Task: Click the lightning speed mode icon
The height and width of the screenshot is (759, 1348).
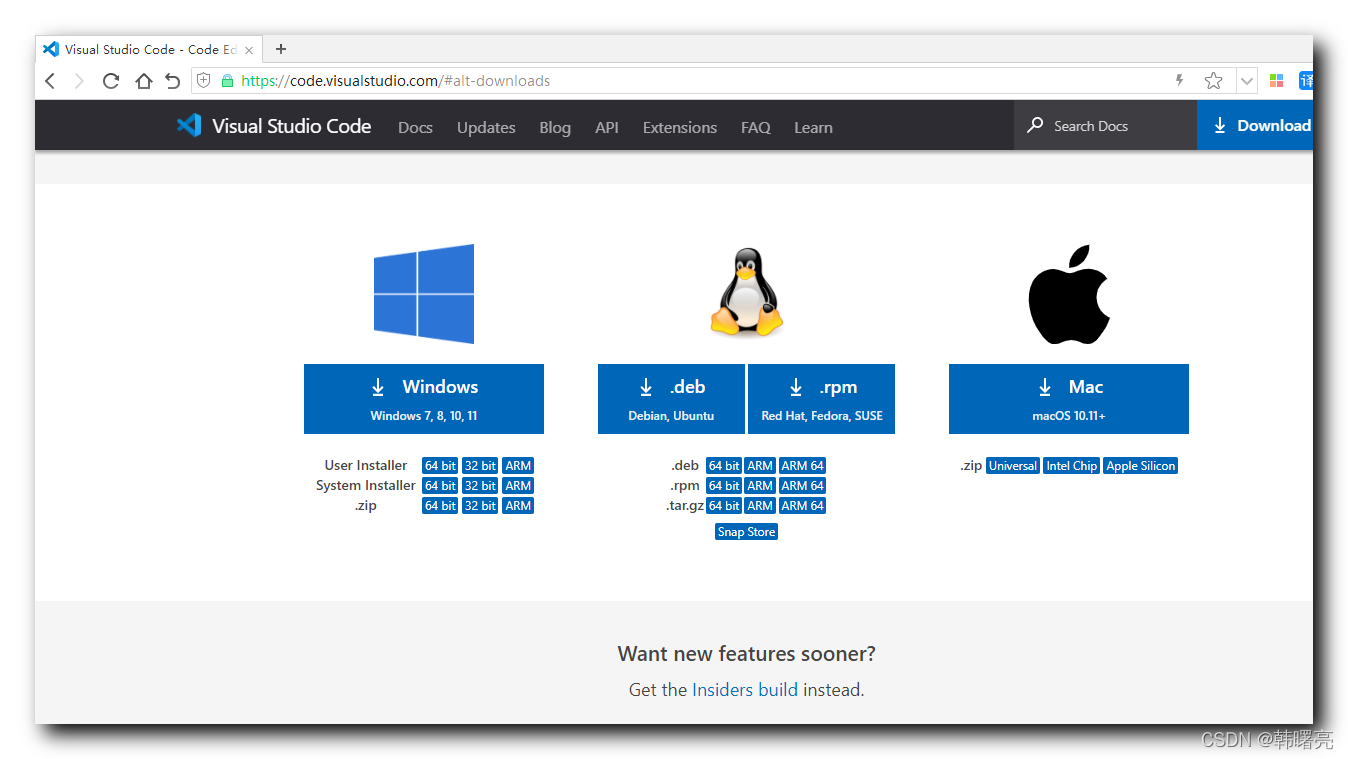Action: tap(1179, 81)
